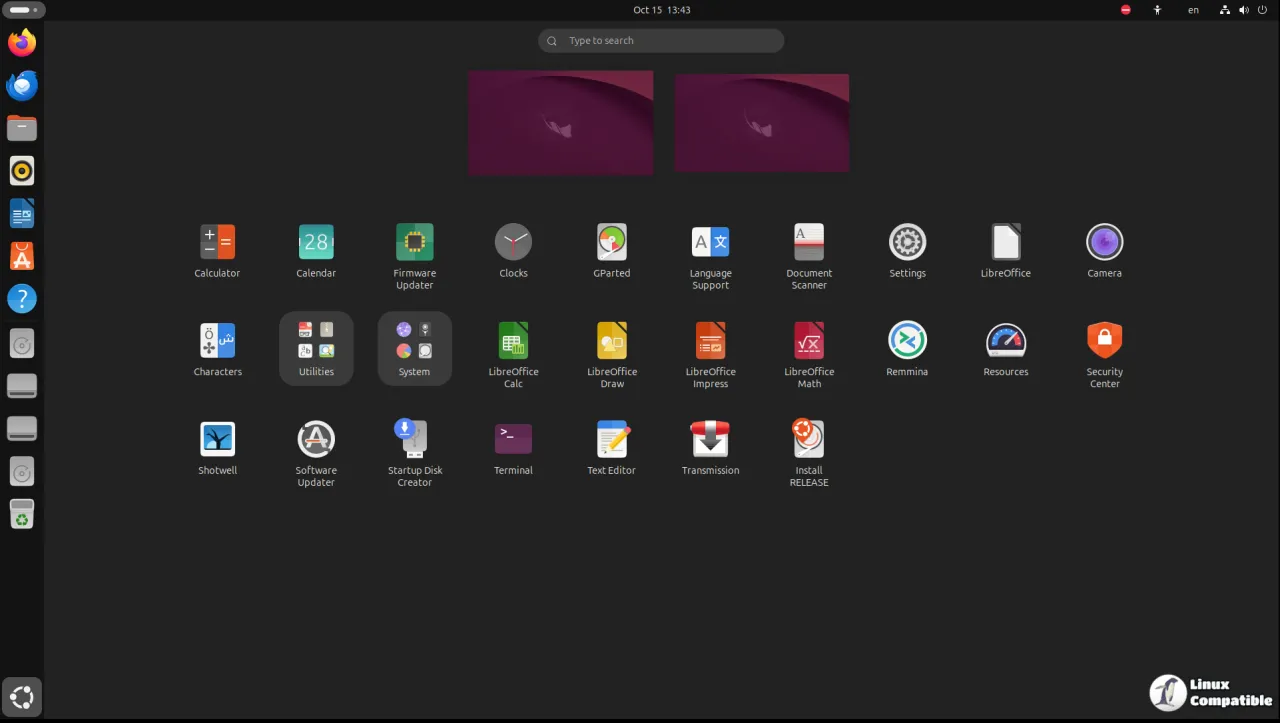Launch Calendar from the app grid

pyautogui.click(x=316, y=242)
